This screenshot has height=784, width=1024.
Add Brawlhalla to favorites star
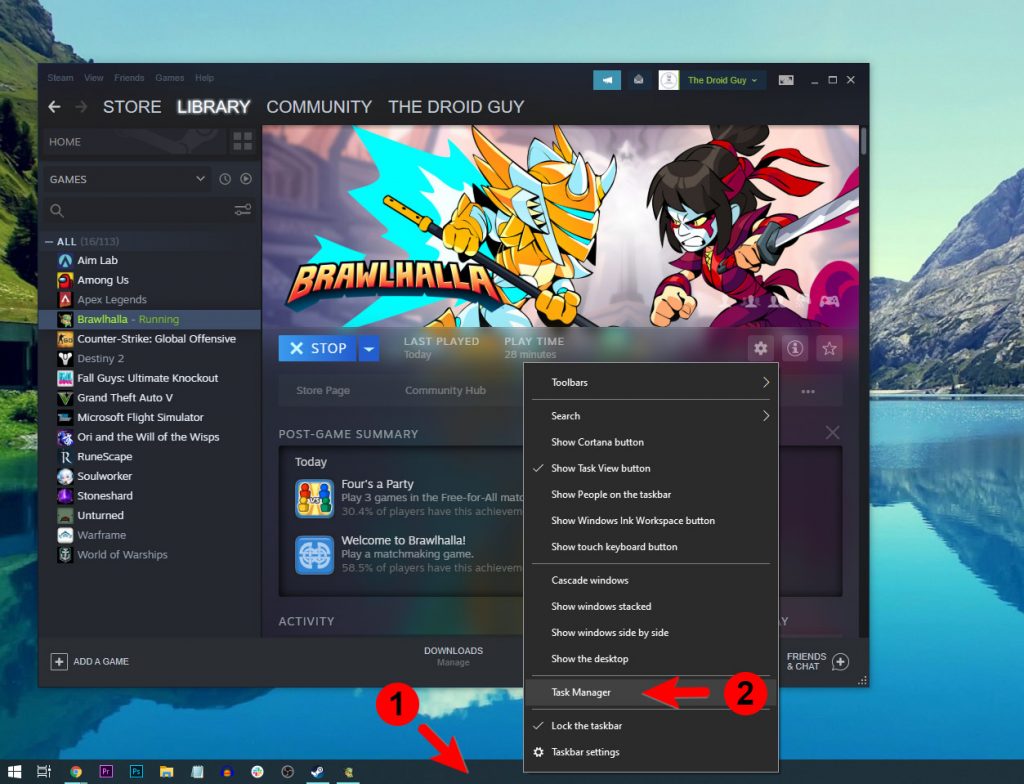click(x=829, y=348)
